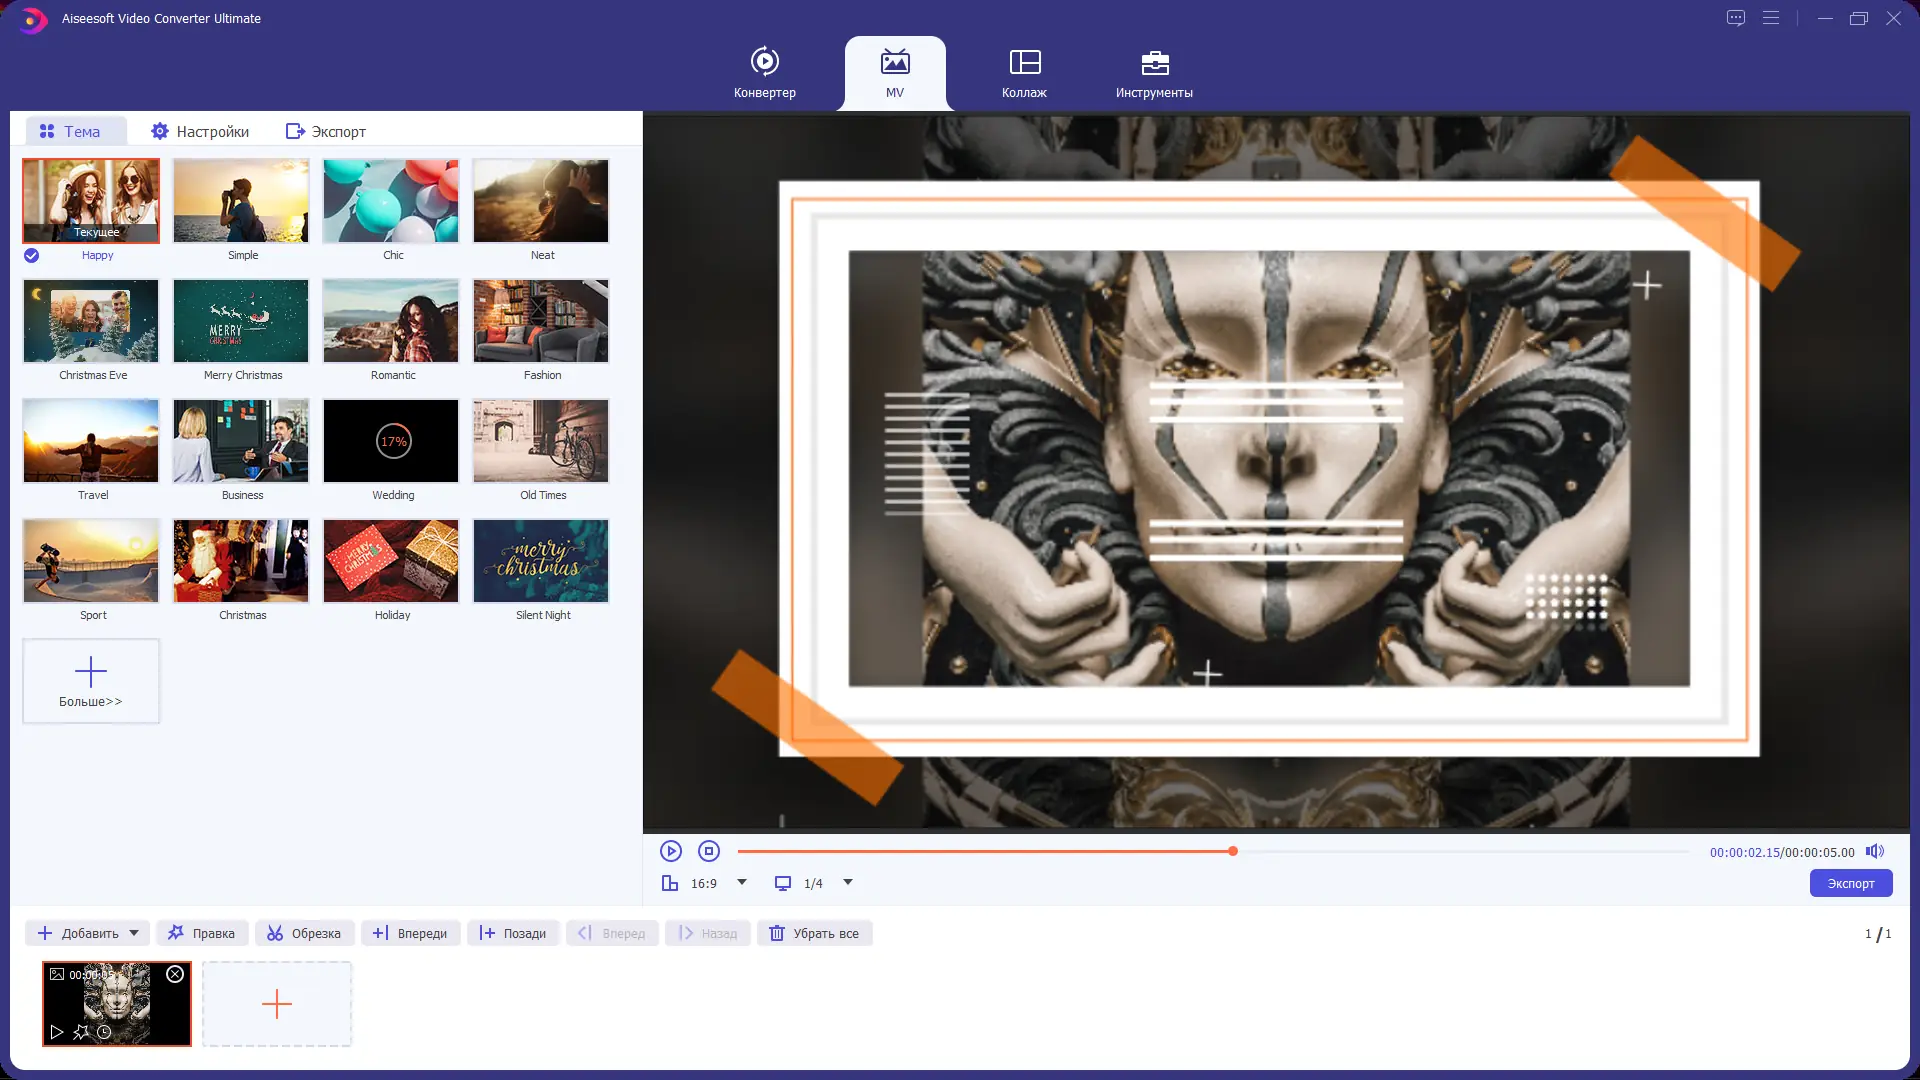Remove the clip from the timeline
Screen dimensions: 1920x1080
tap(175, 974)
